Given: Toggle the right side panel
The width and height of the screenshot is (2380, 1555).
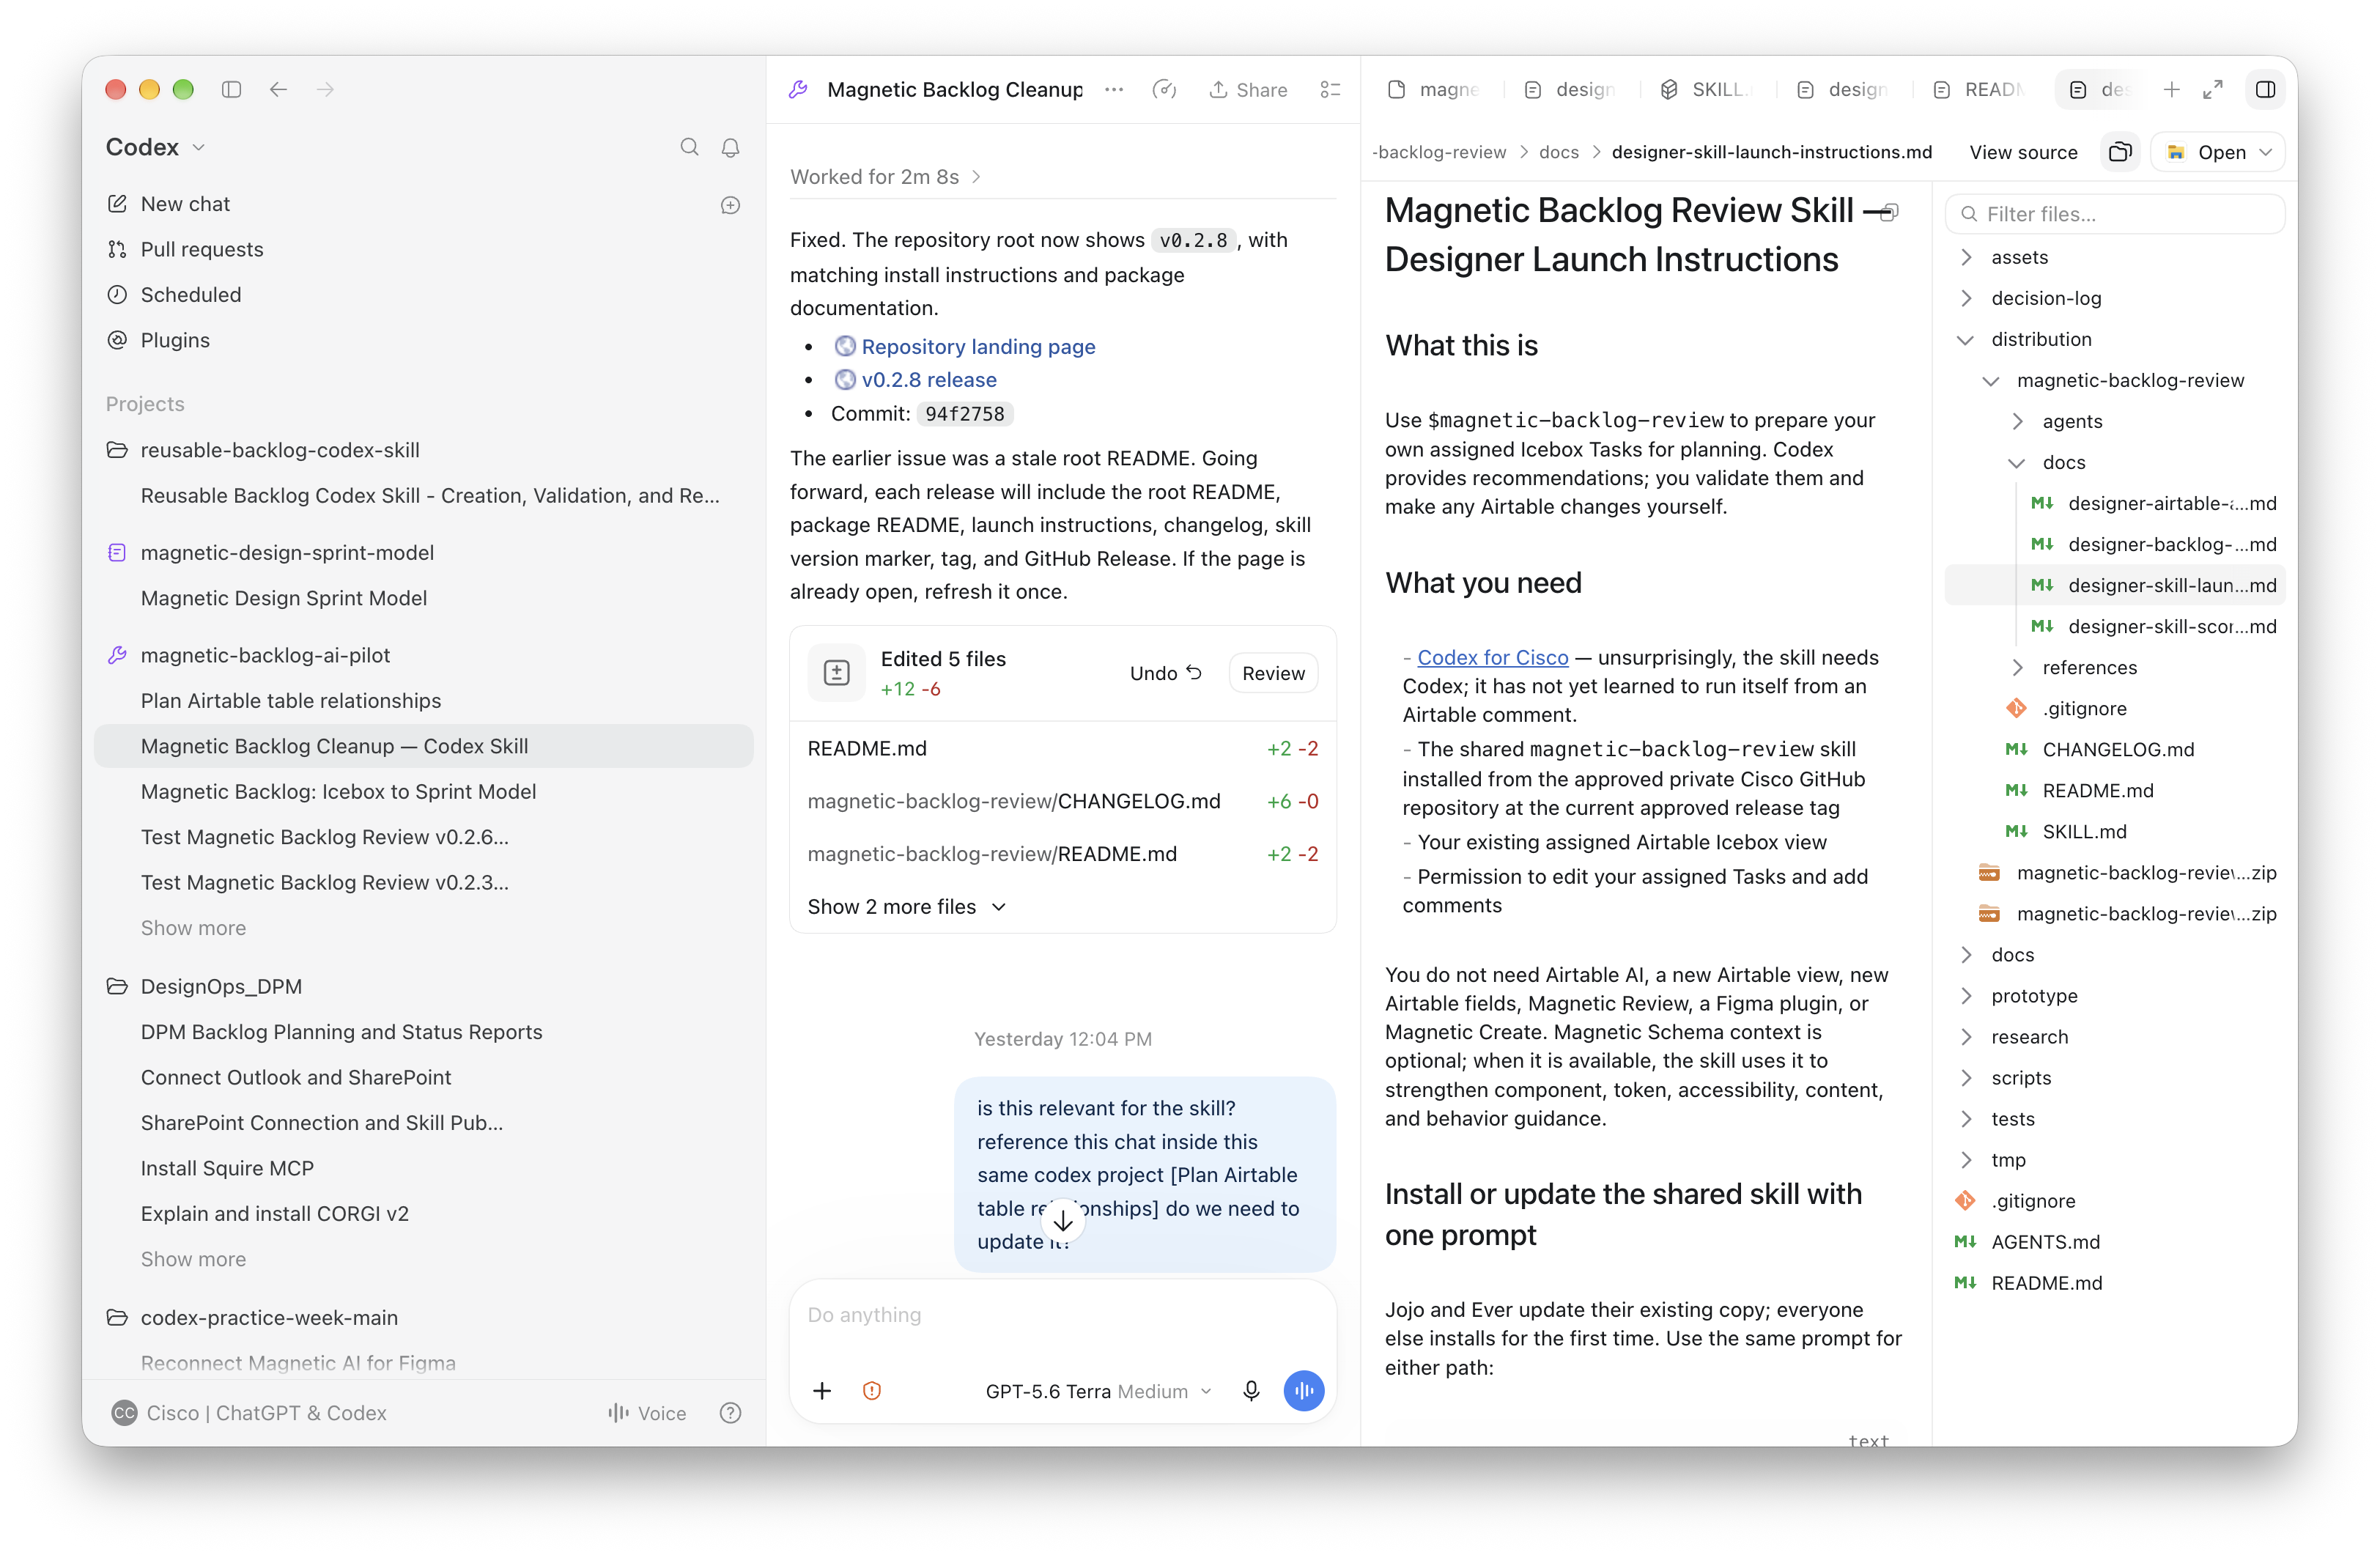Looking at the screenshot, I should pyautogui.click(x=2266, y=90).
